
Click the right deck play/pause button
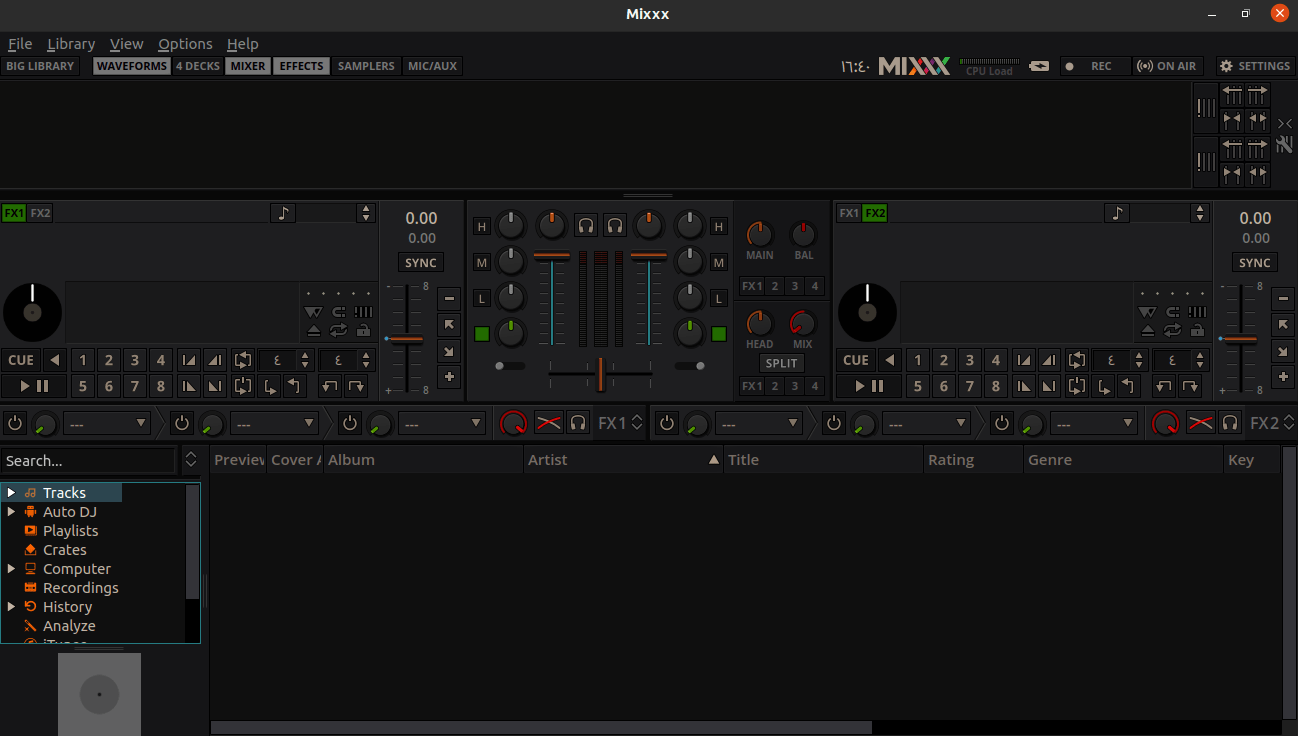(x=867, y=386)
